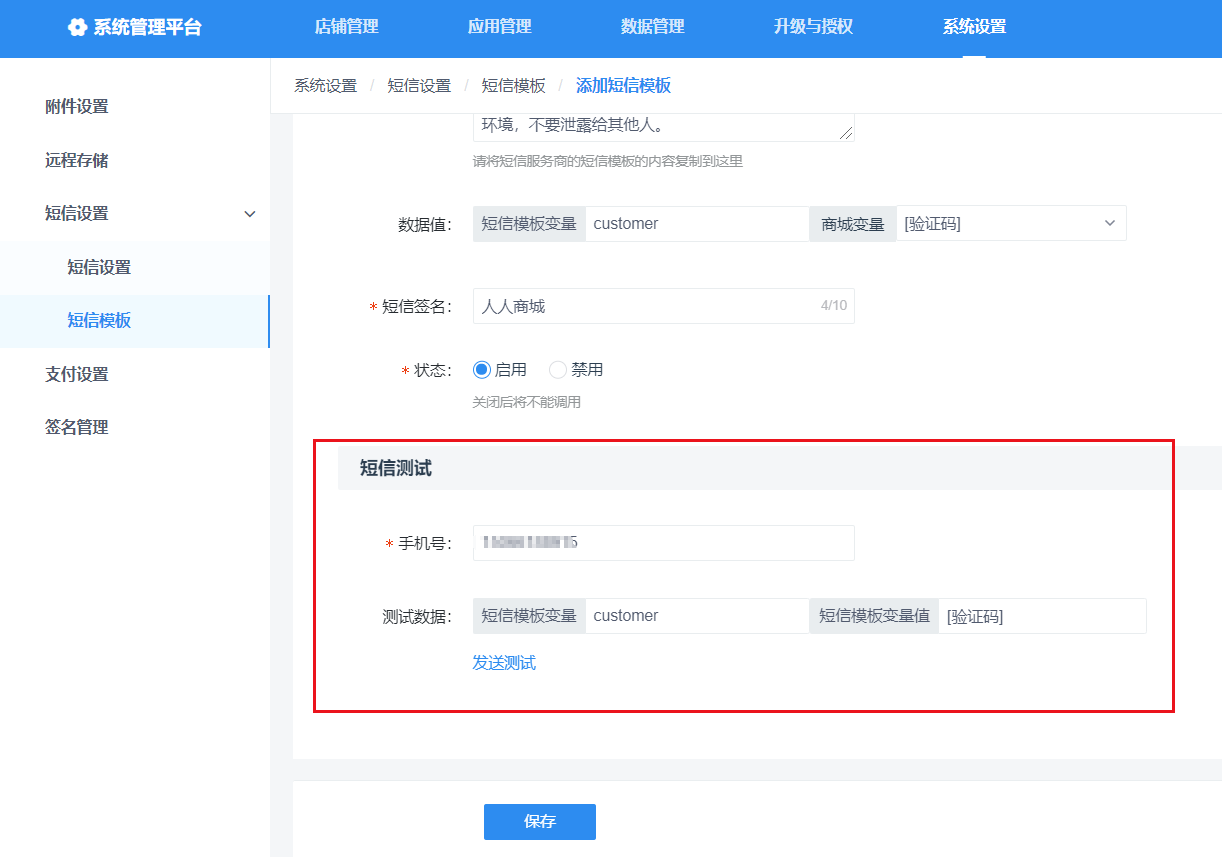The image size is (1222, 857).
Task: Open 升级与授权 in top navigation
Action: [x=813, y=27]
